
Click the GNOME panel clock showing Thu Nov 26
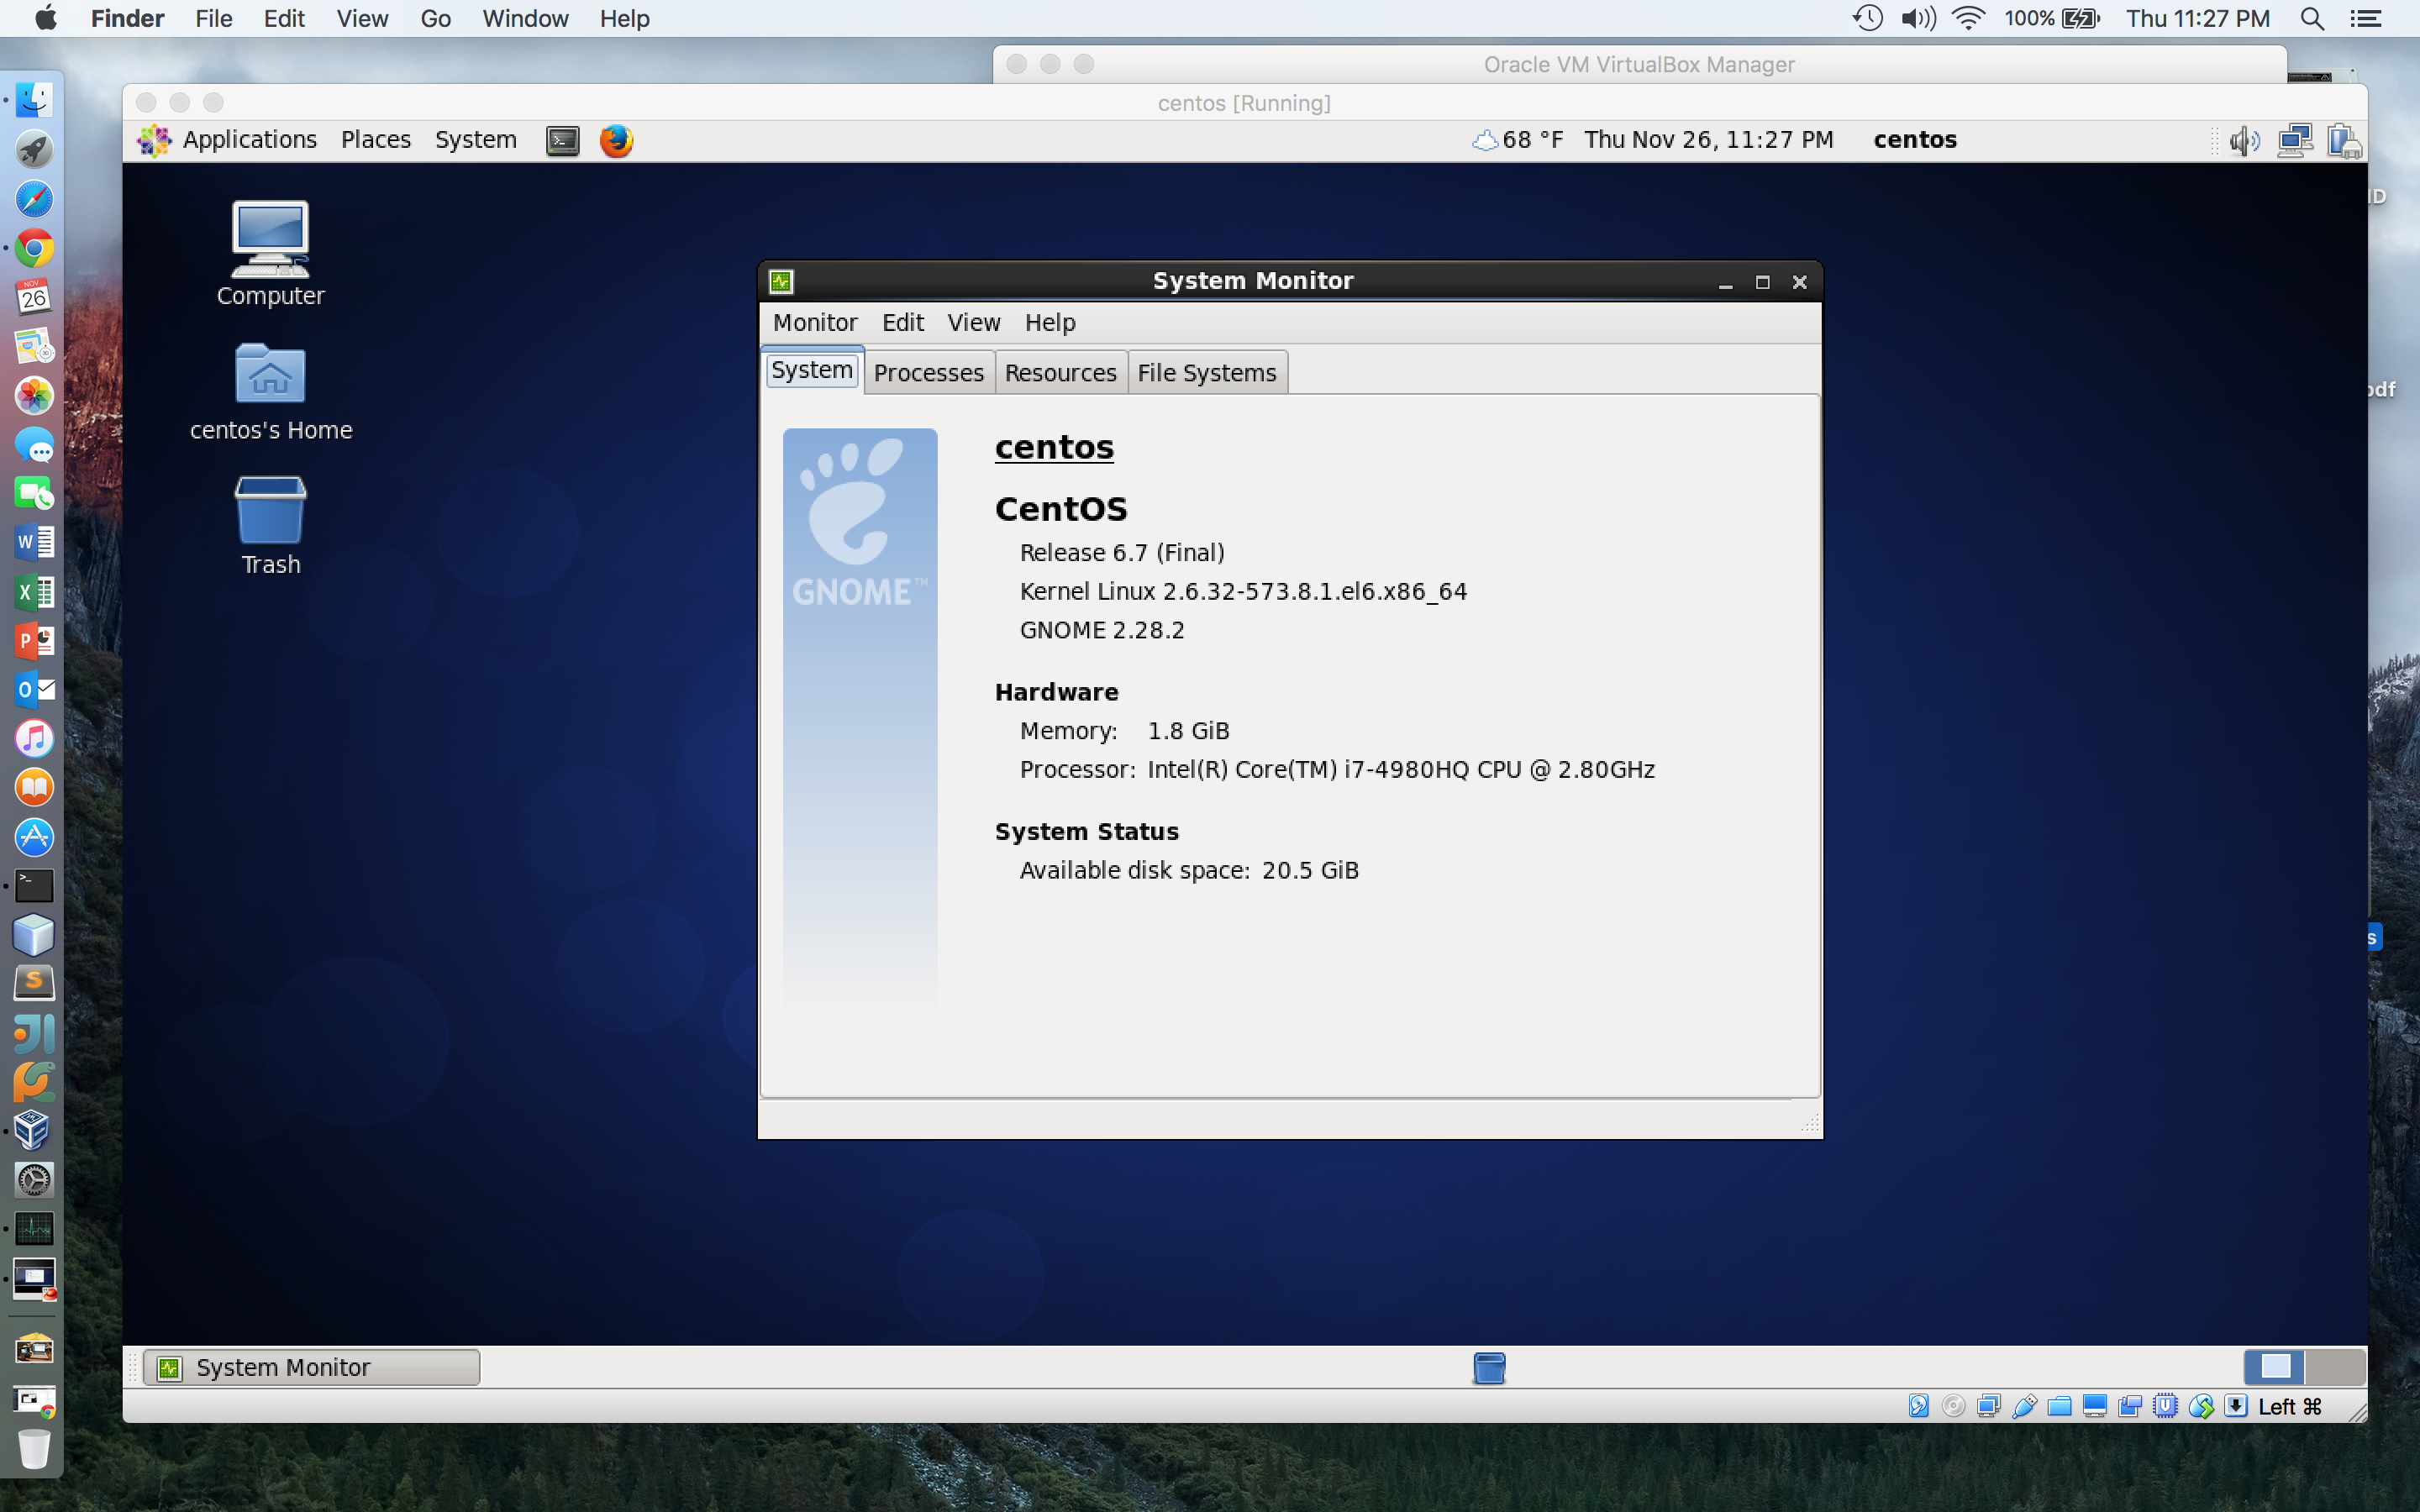[x=1708, y=140]
